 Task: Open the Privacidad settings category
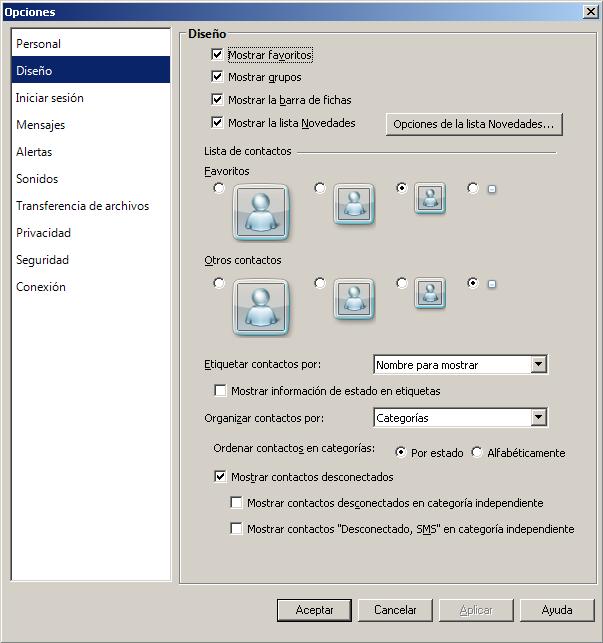point(43,233)
